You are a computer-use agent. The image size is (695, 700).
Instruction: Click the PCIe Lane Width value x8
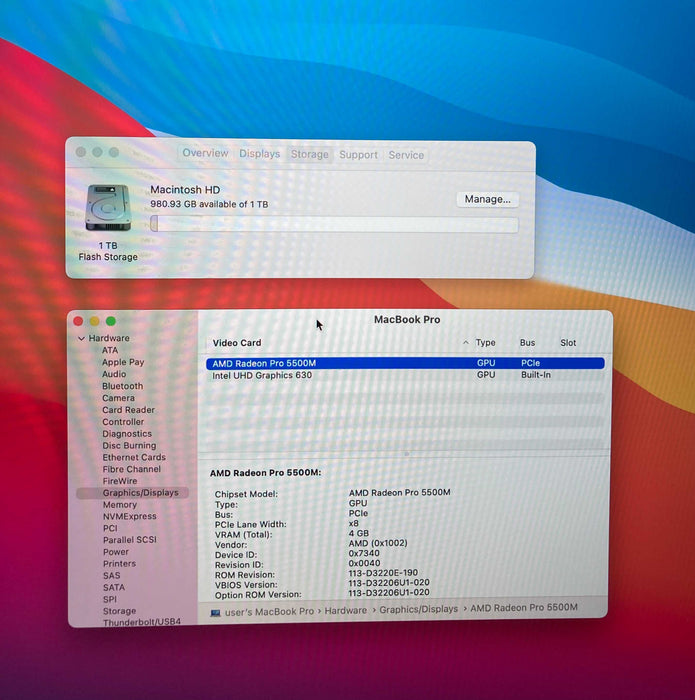point(354,523)
